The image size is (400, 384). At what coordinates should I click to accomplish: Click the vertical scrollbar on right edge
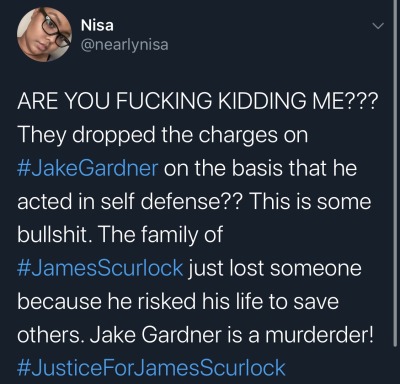pyautogui.click(x=396, y=173)
